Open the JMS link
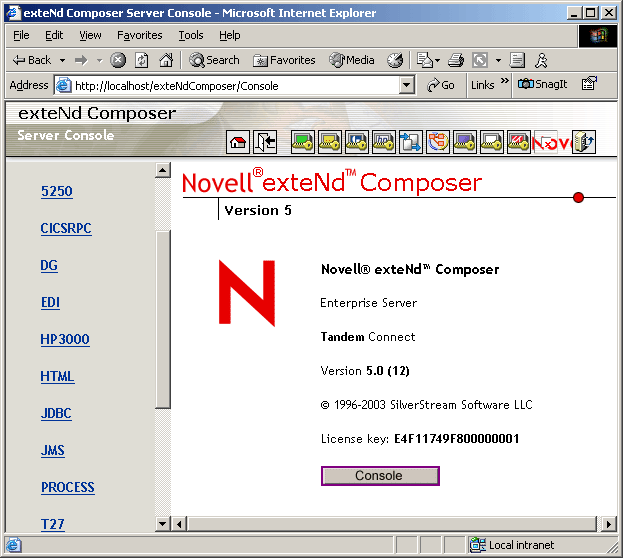This screenshot has height=558, width=623. (52, 450)
